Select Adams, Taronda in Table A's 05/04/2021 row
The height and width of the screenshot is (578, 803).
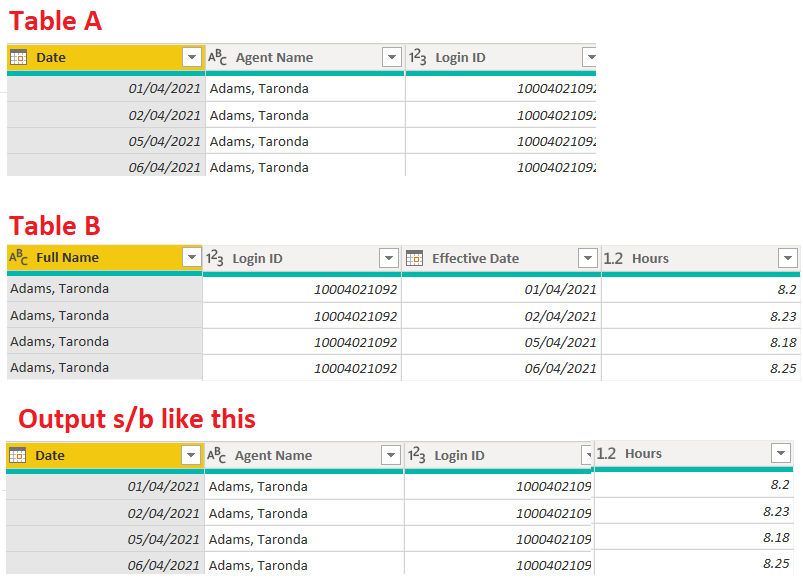pyautogui.click(x=305, y=141)
